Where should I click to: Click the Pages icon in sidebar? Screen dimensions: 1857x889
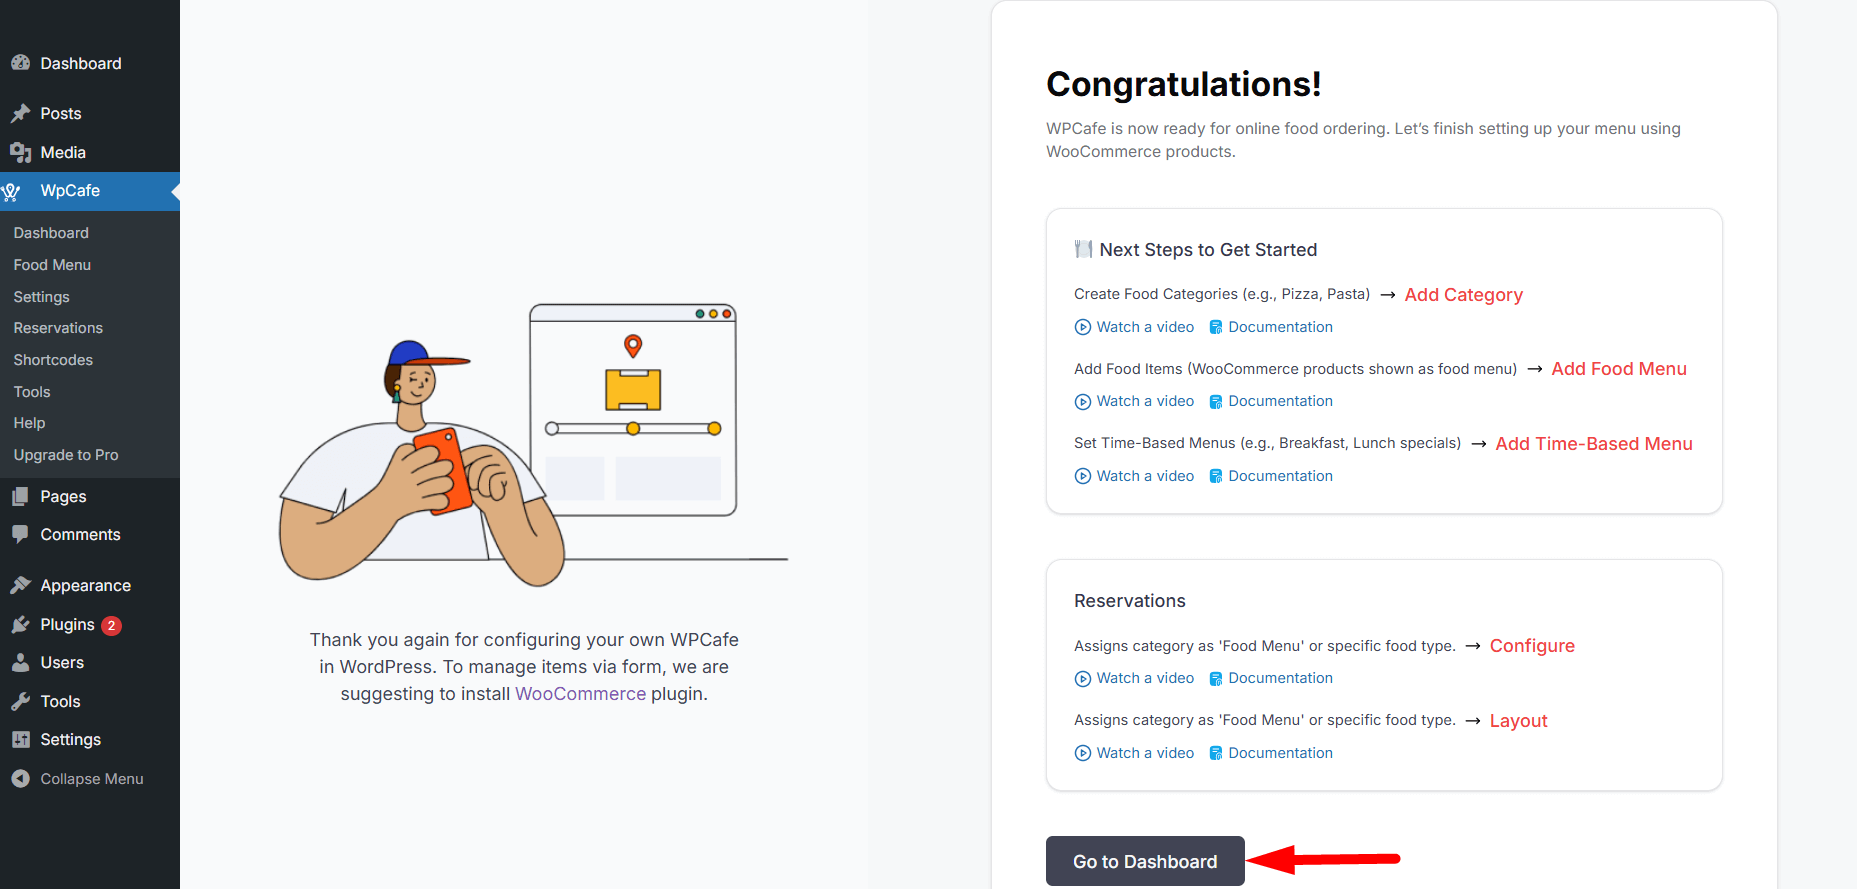(20, 496)
